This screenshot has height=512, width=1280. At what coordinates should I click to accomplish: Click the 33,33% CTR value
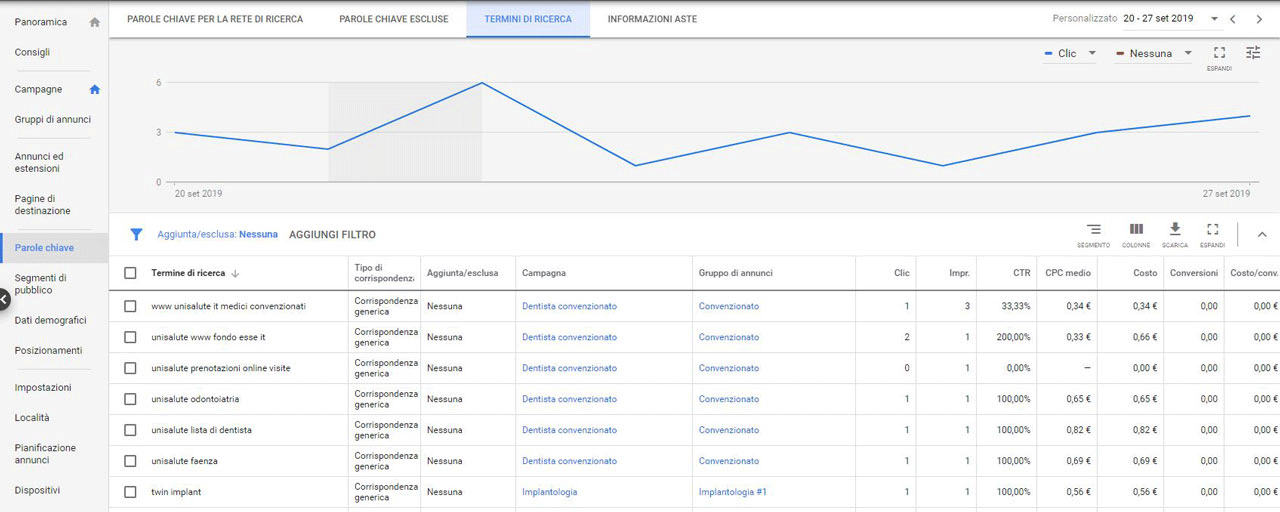(x=1014, y=306)
